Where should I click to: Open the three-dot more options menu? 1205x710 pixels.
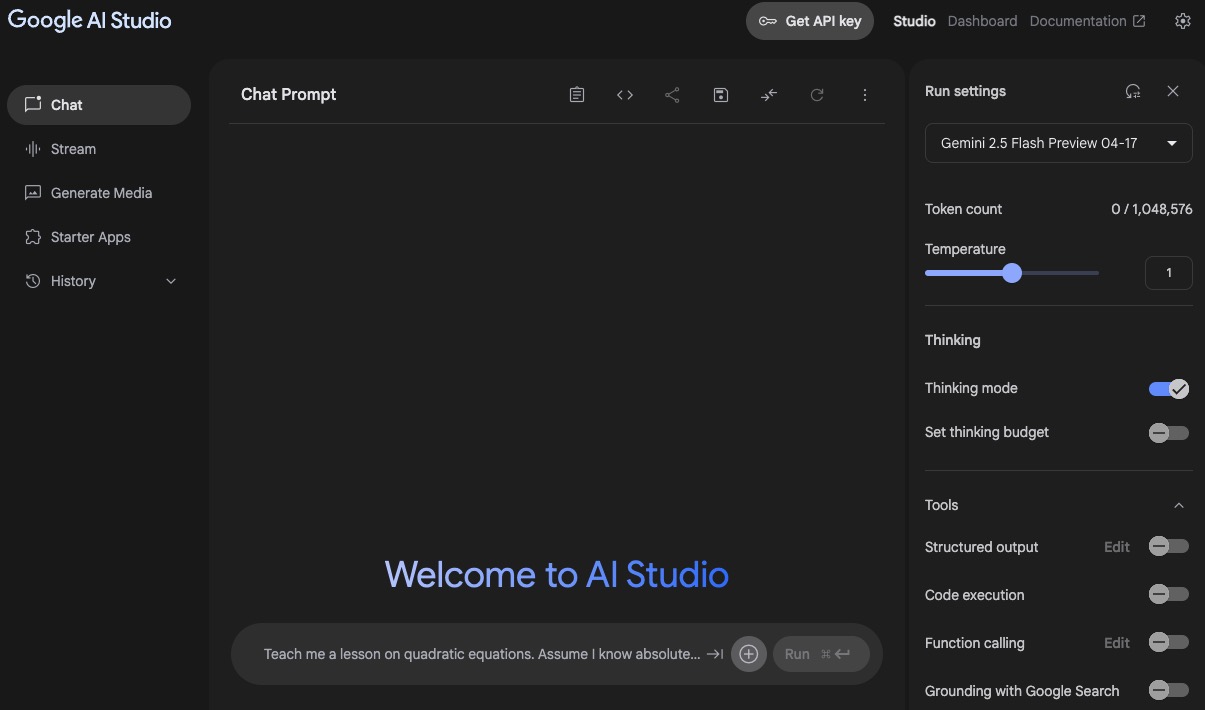coord(865,95)
